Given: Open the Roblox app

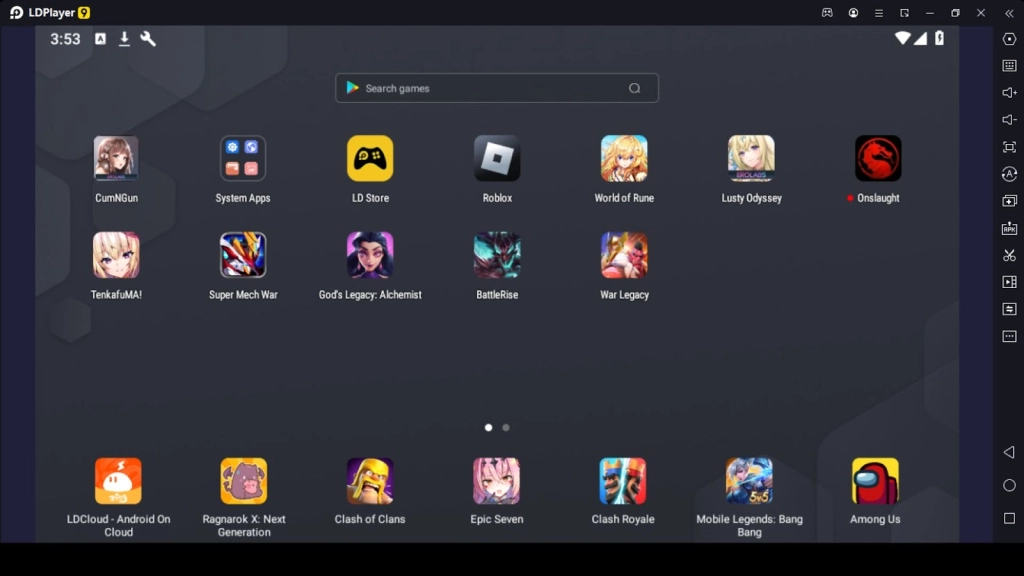Looking at the screenshot, I should 497,158.
